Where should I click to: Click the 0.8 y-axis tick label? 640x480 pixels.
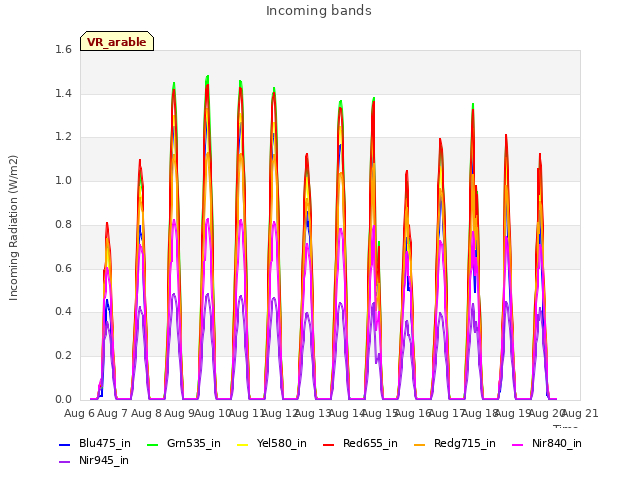(x=63, y=224)
